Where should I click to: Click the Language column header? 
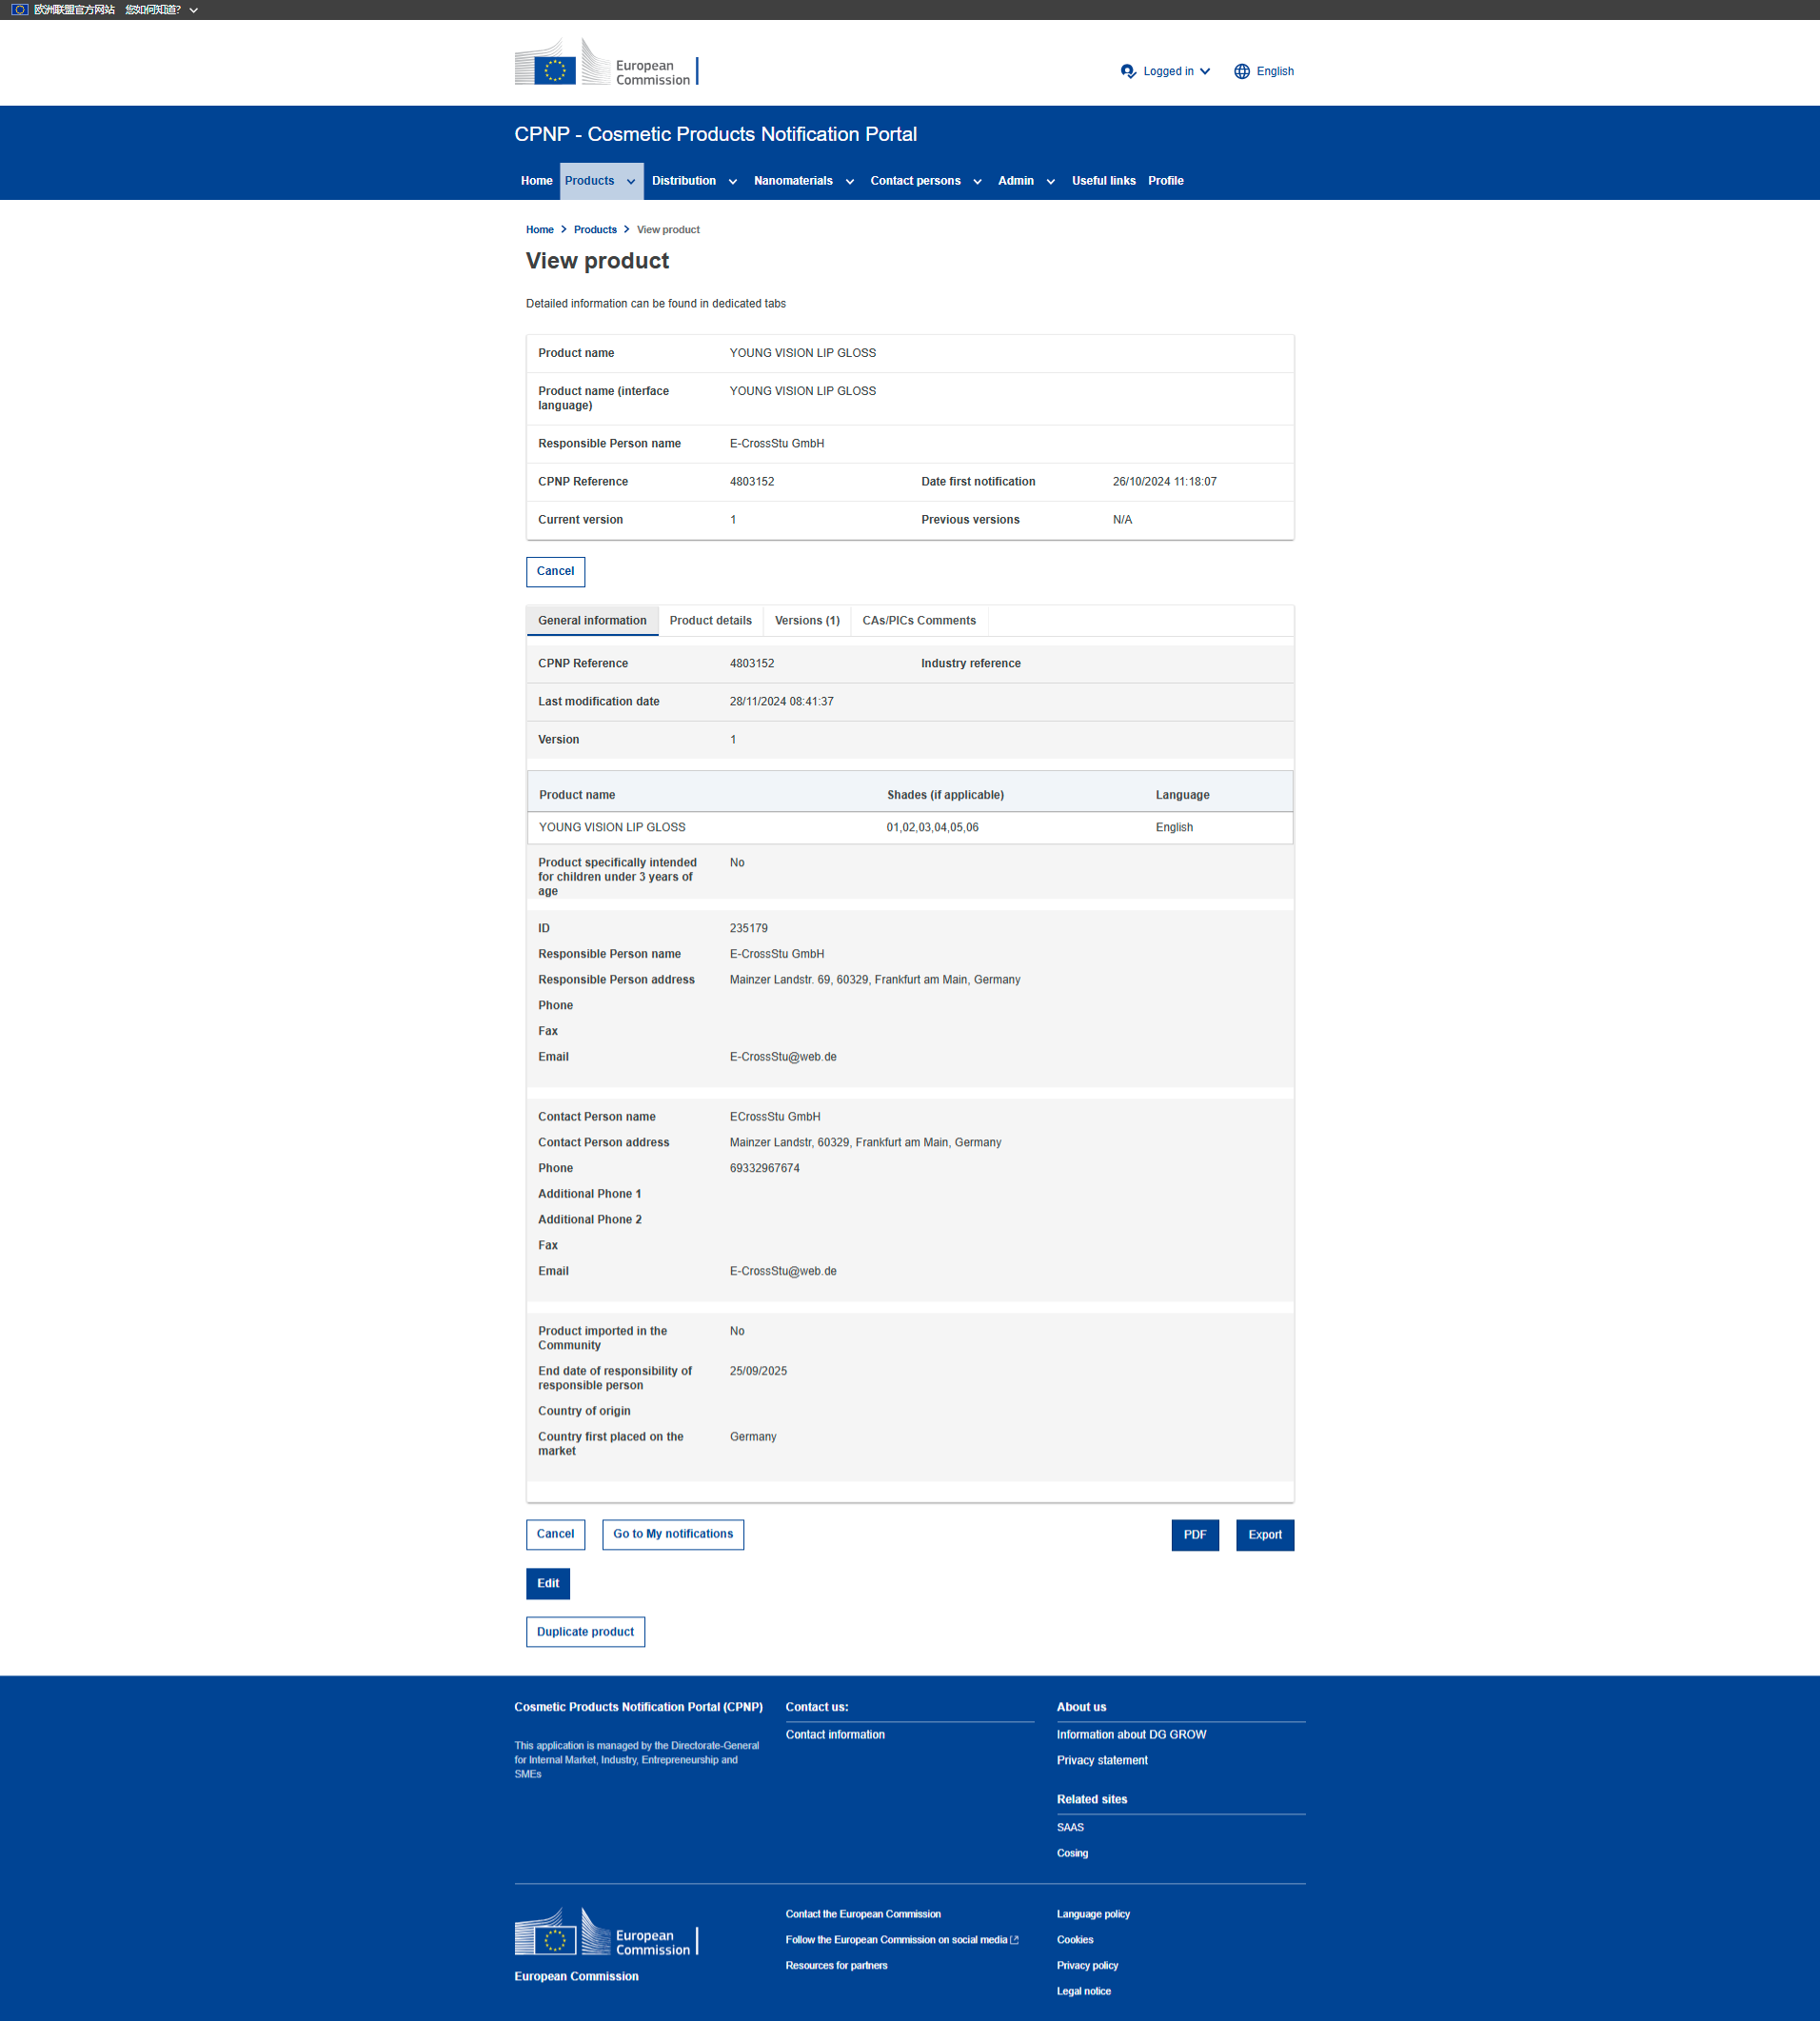tap(1183, 796)
